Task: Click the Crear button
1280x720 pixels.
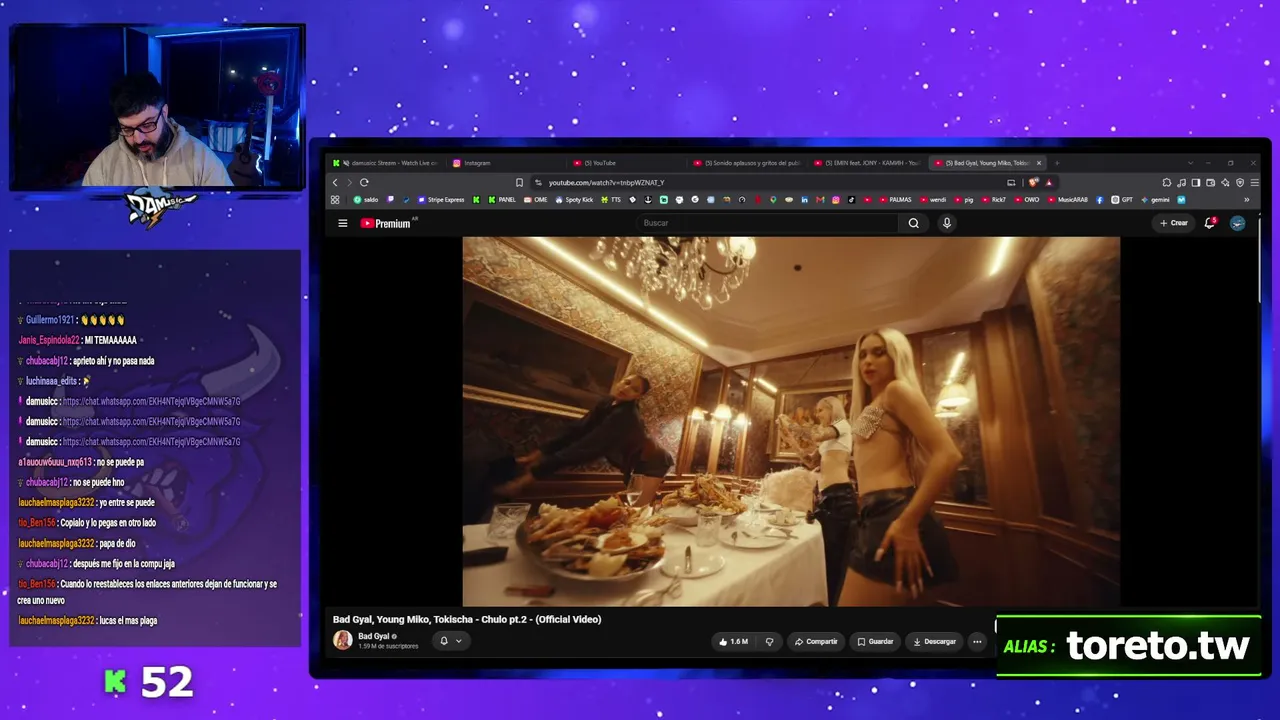Action: point(1174,223)
